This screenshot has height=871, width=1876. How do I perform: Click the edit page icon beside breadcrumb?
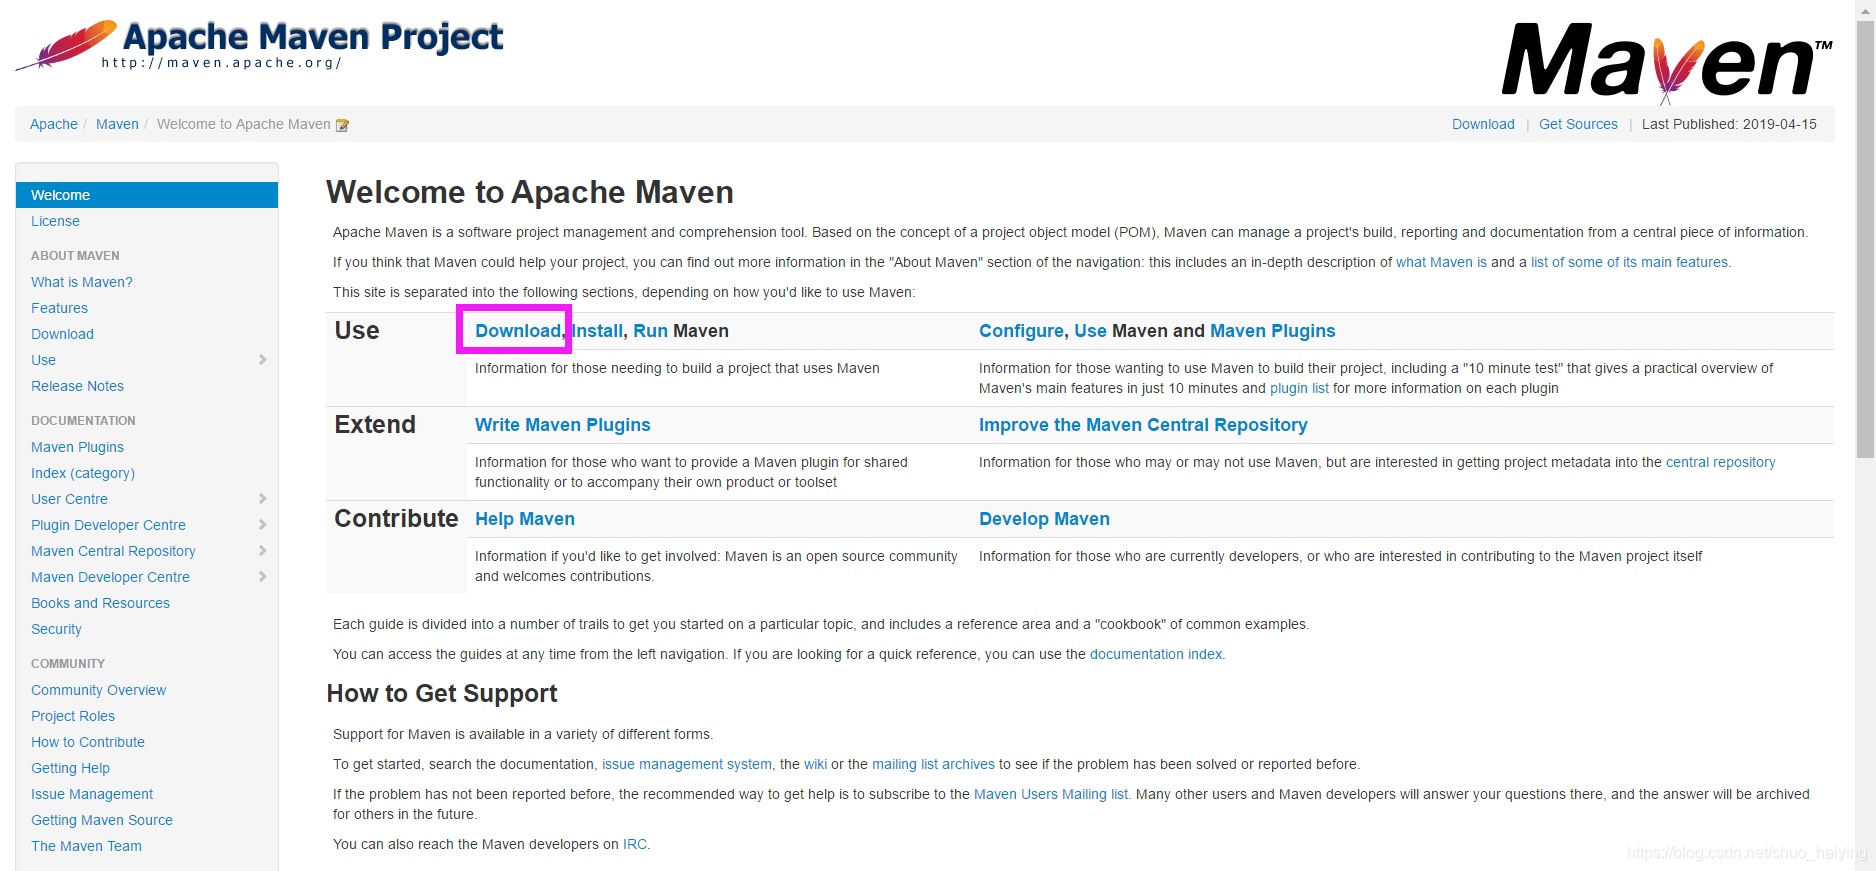342,125
